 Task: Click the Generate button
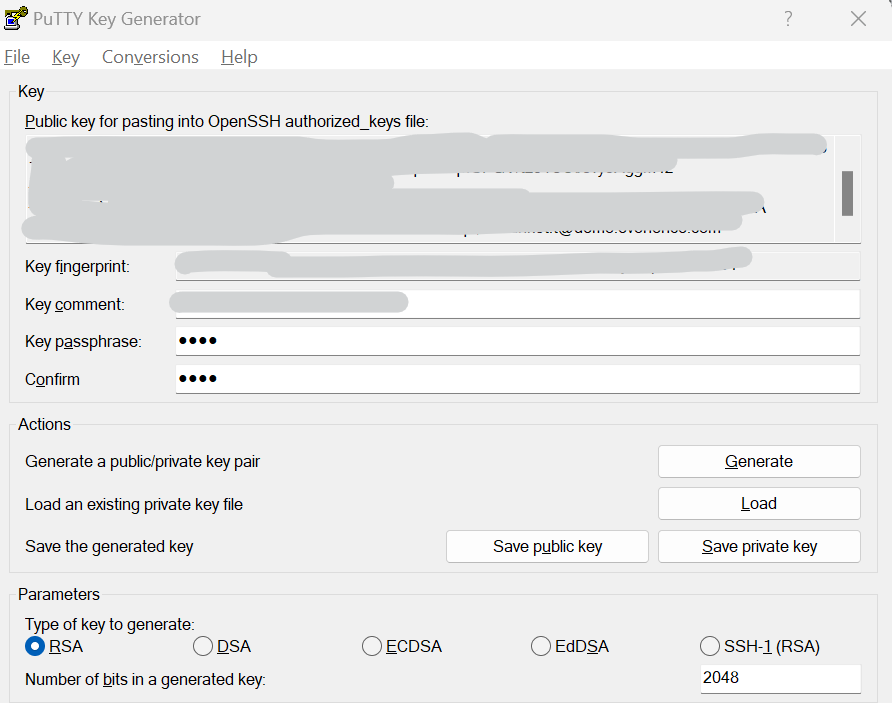(758, 461)
